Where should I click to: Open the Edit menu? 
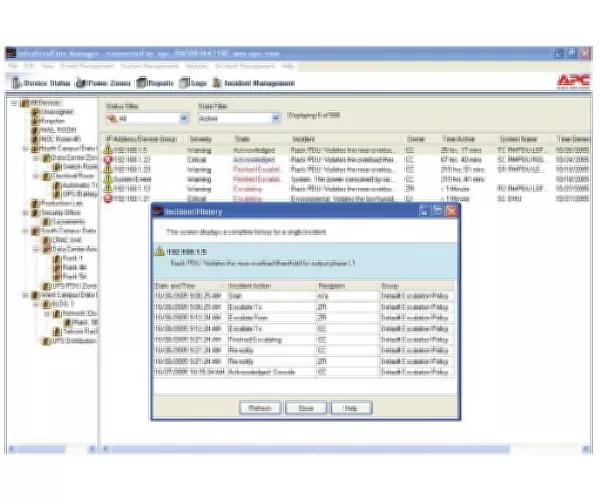tap(29, 66)
